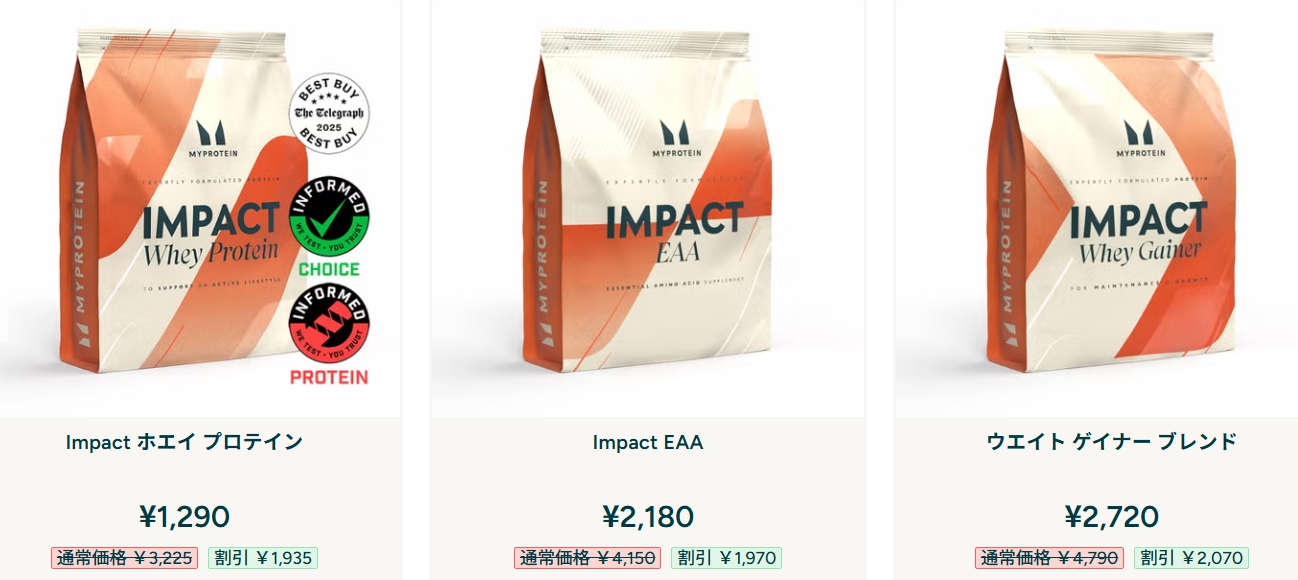The image size is (1298, 580).
Task: Click the 通常価格 ¥4,150 strikethrough label
Action: tap(587, 558)
